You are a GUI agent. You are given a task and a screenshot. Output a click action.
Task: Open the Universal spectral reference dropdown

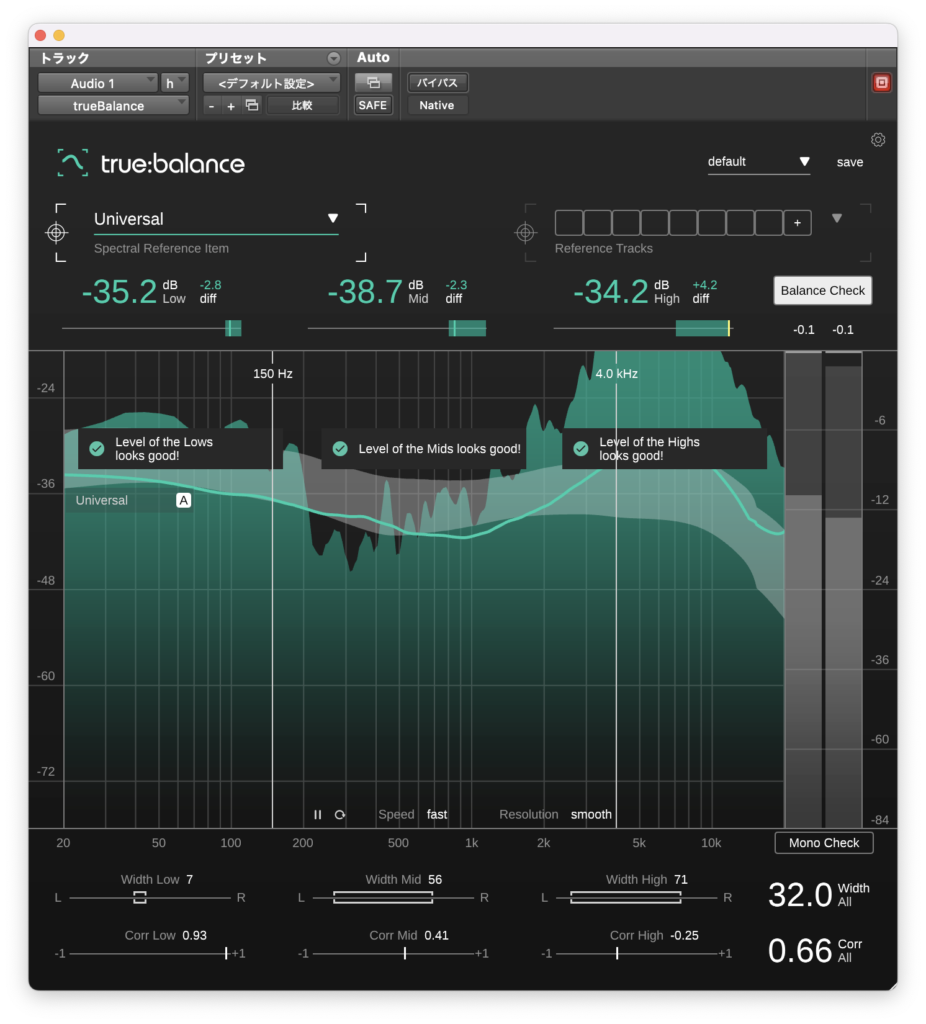click(x=216, y=219)
